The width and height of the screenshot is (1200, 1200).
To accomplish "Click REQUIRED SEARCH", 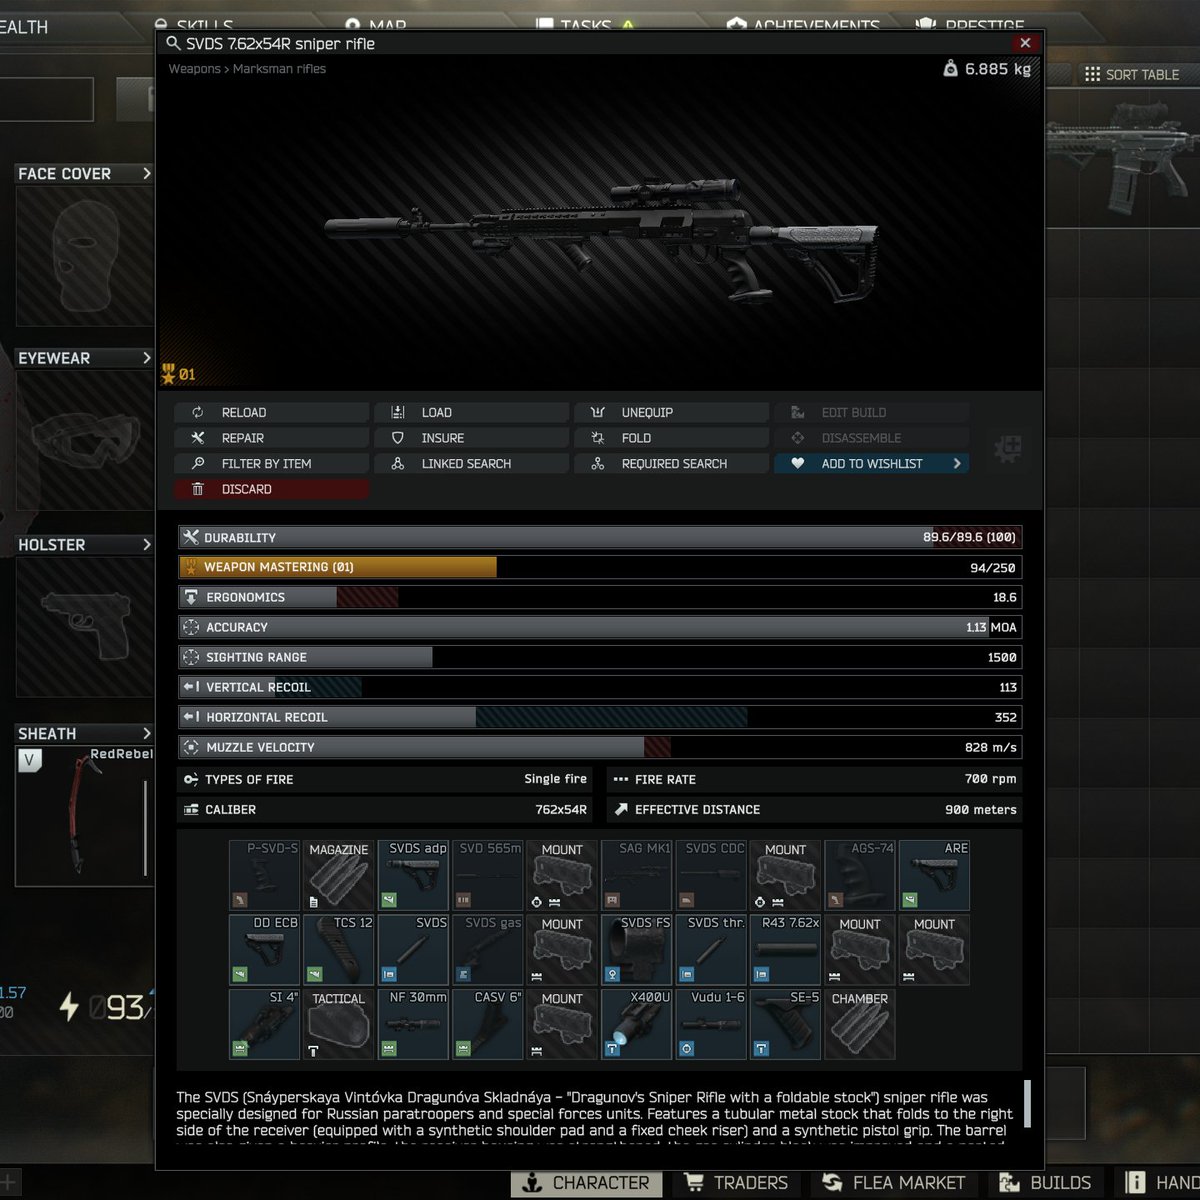I will click(671, 463).
